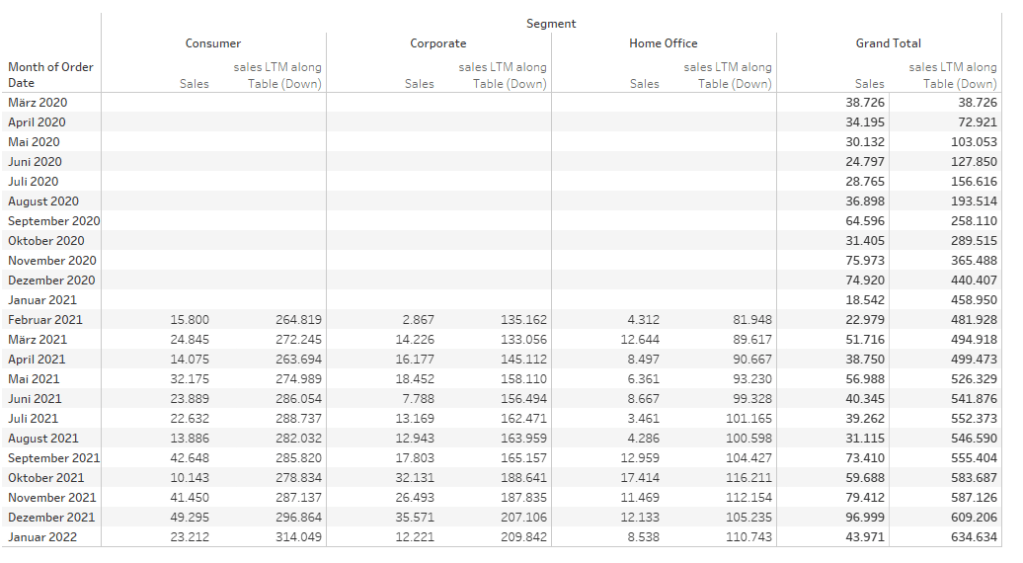This screenshot has width=1023, height=563.
Task: Click Grand Total LTM value 634.634
Action: pyautogui.click(x=974, y=537)
